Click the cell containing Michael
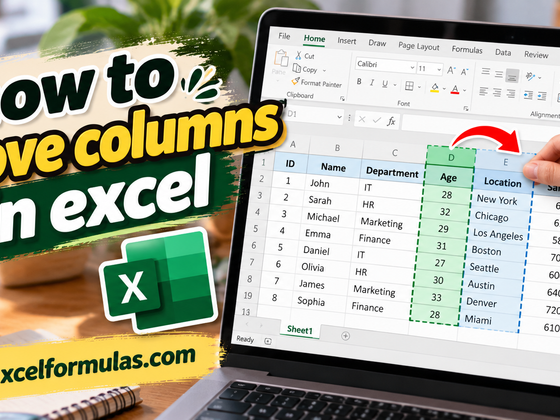The image size is (560, 420). point(323,217)
